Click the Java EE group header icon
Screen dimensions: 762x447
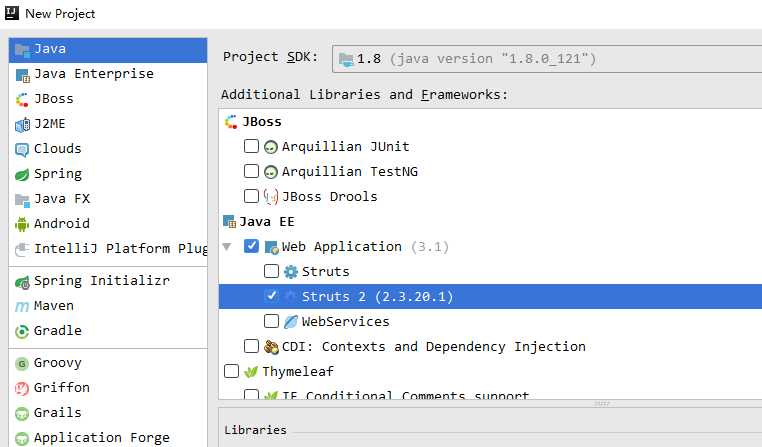tap(229, 222)
